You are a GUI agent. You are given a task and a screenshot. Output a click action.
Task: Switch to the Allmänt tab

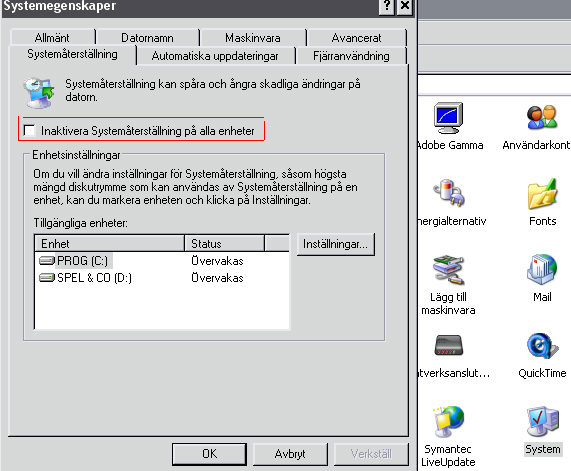coord(52,38)
